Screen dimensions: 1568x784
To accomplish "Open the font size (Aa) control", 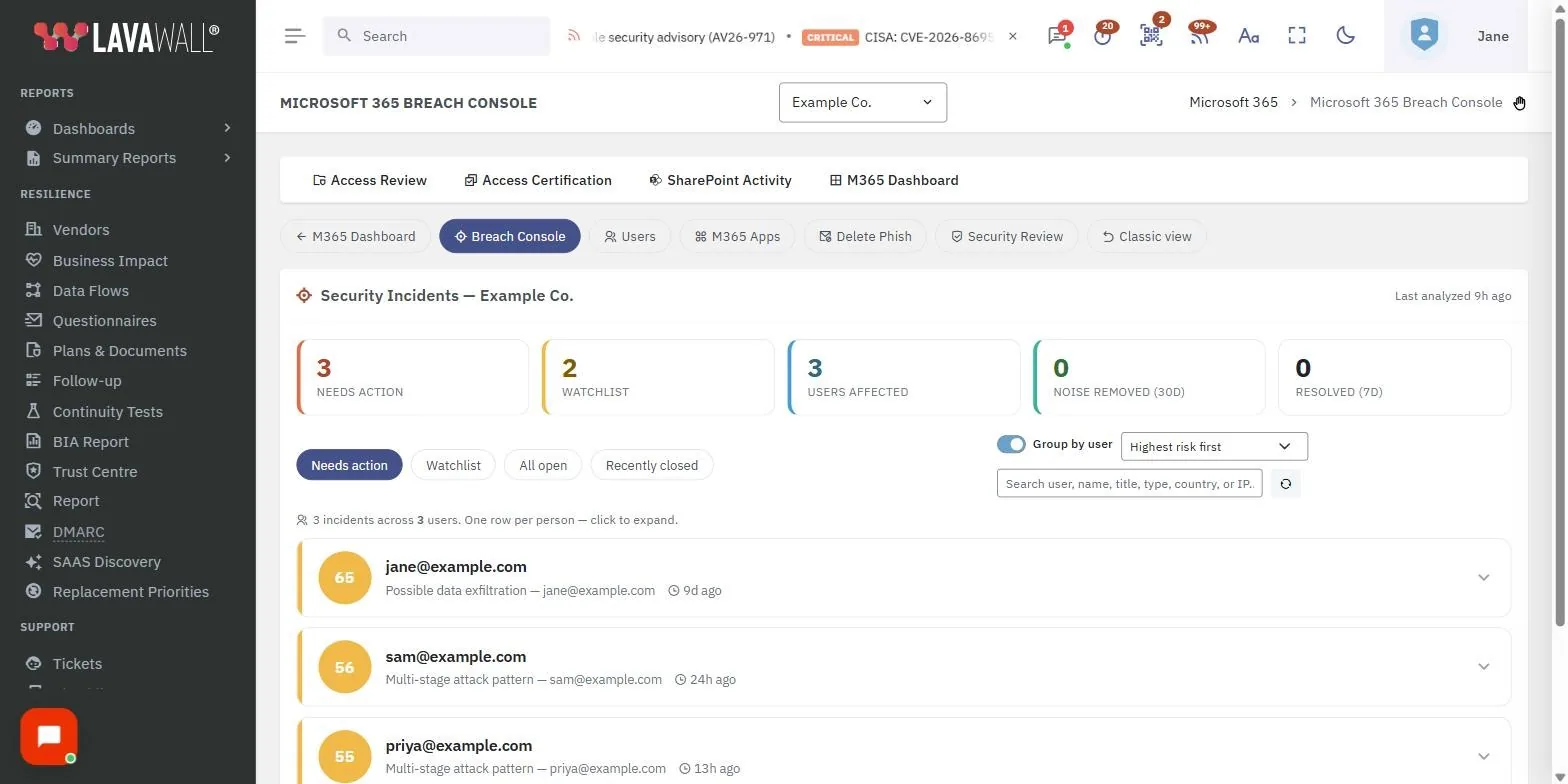I will (1248, 36).
